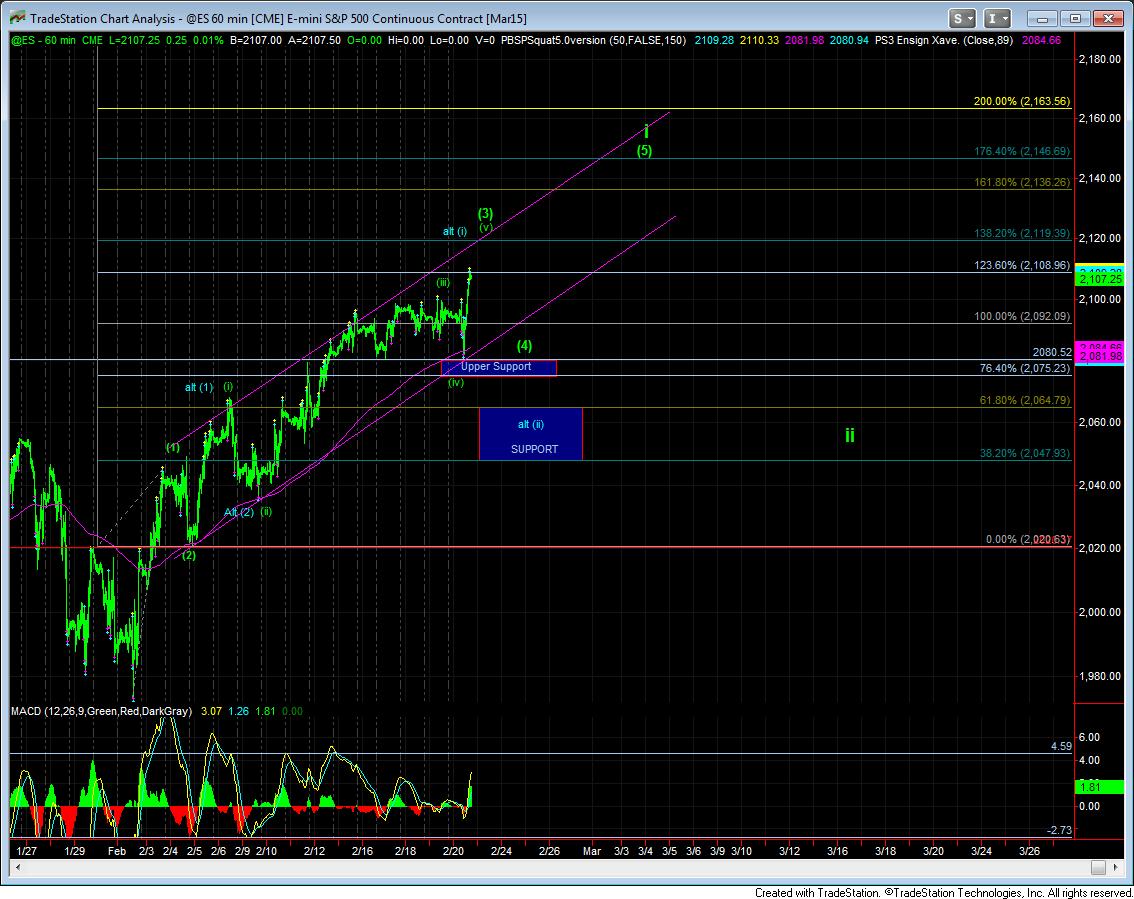Select the 4.59 MACD level label
This screenshot has height=899, width=1134.
point(1061,746)
